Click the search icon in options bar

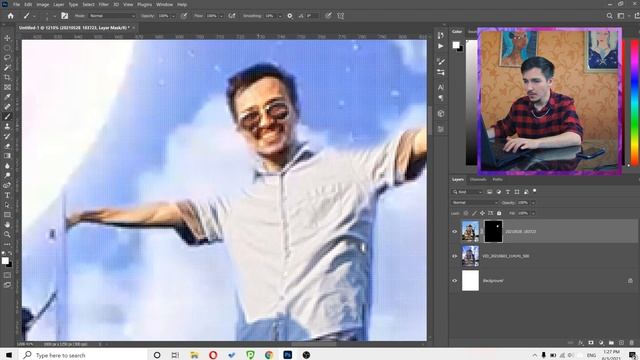[609, 16]
